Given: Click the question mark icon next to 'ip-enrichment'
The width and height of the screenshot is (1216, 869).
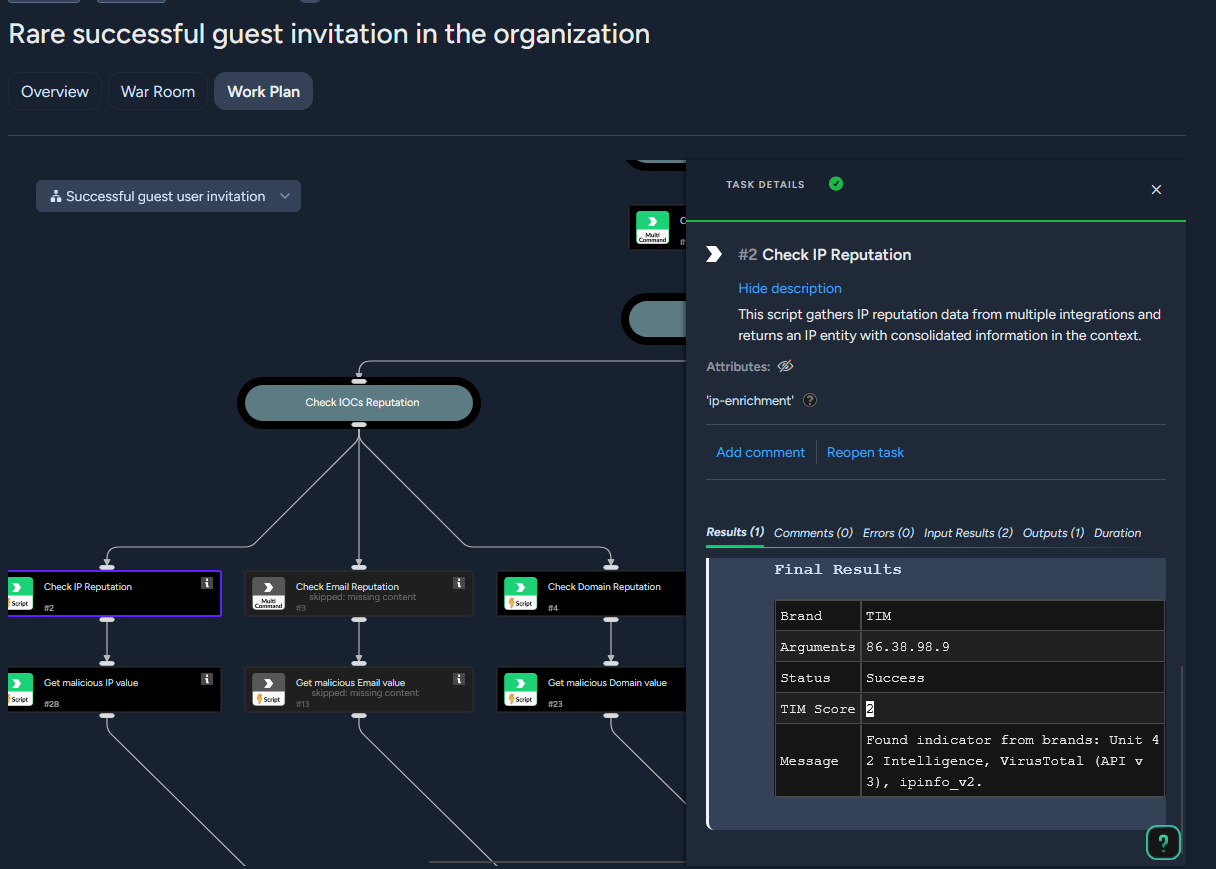Looking at the screenshot, I should point(810,400).
